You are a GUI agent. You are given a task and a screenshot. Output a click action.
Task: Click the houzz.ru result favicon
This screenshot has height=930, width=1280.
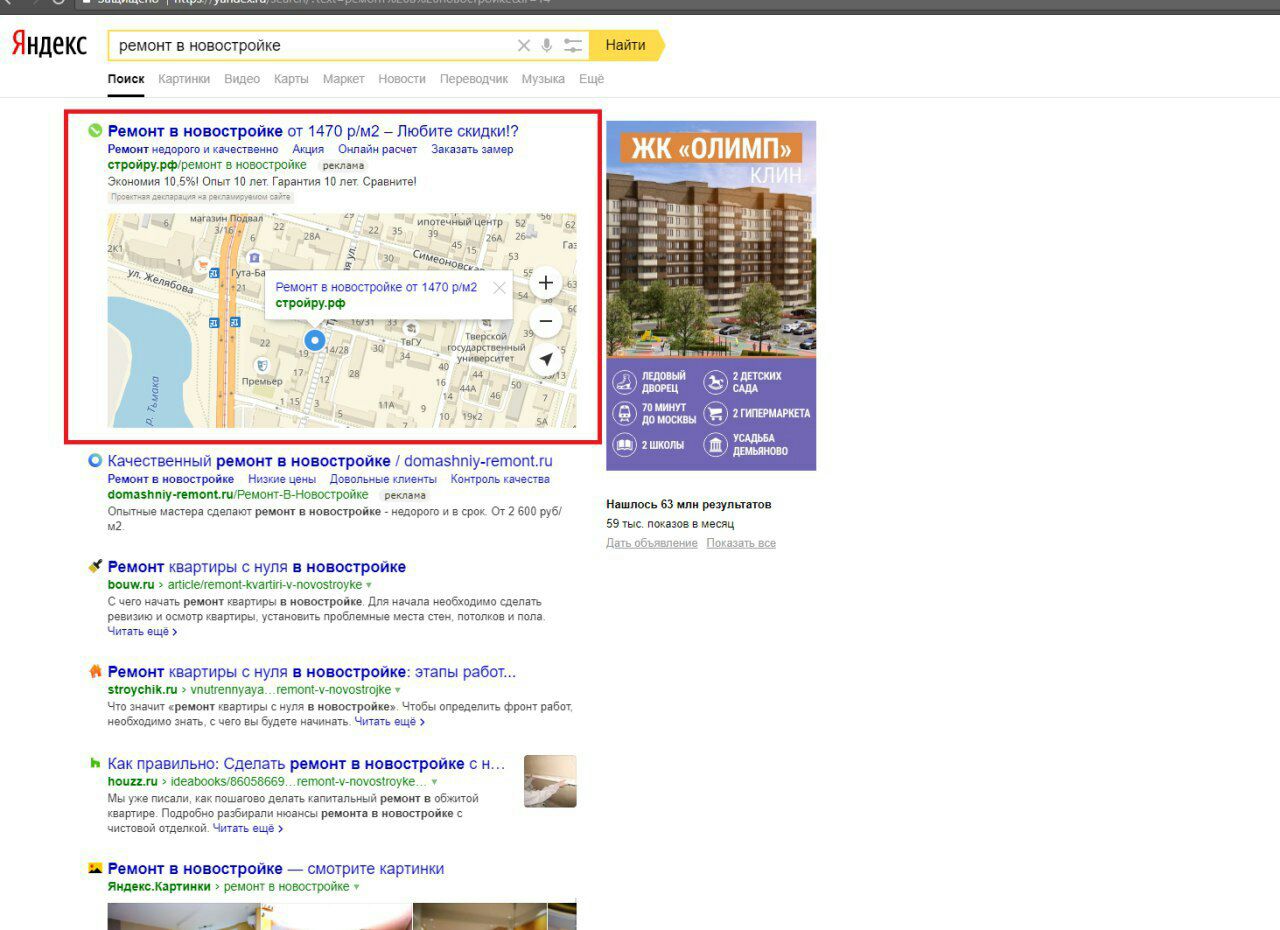point(95,763)
